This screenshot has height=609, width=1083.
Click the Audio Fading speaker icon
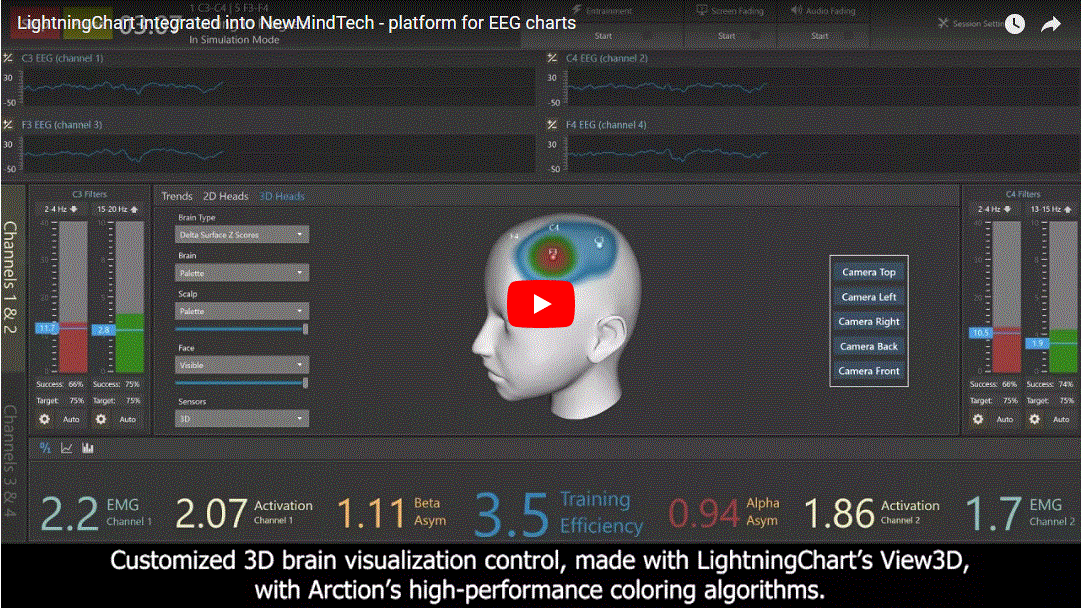pos(796,10)
